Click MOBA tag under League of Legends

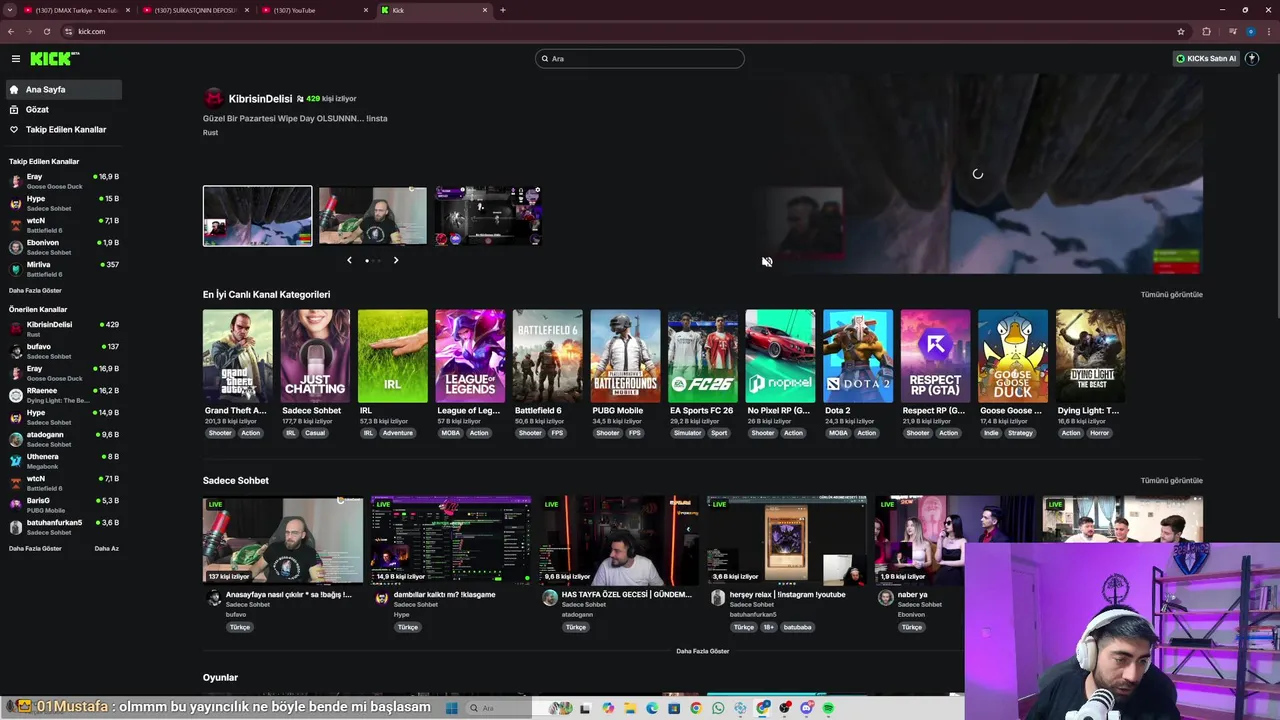450,433
